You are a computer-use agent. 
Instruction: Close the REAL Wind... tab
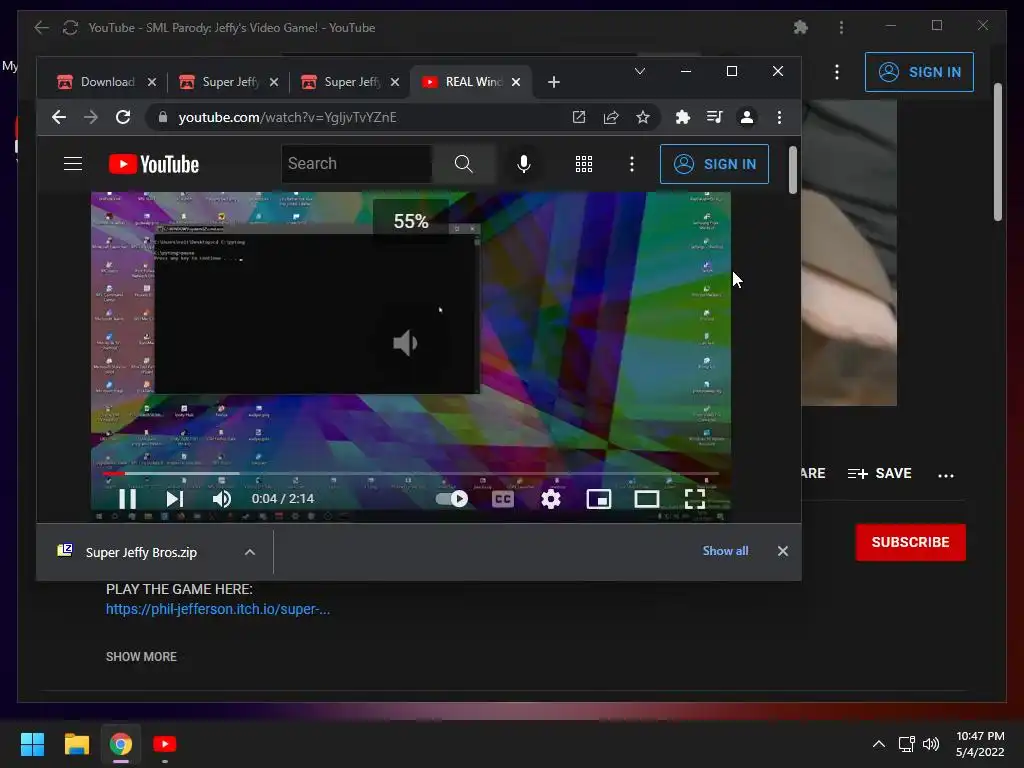pyautogui.click(x=516, y=82)
